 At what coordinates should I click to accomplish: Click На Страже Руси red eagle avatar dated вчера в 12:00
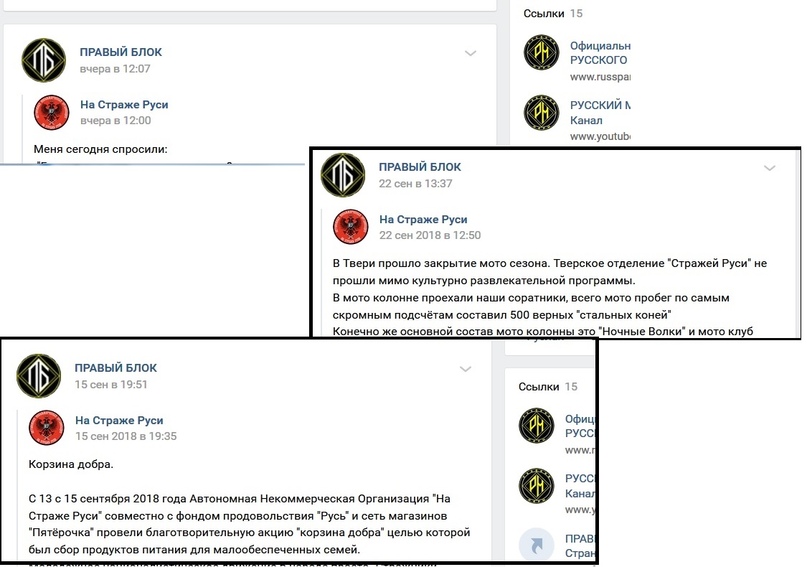click(51, 112)
